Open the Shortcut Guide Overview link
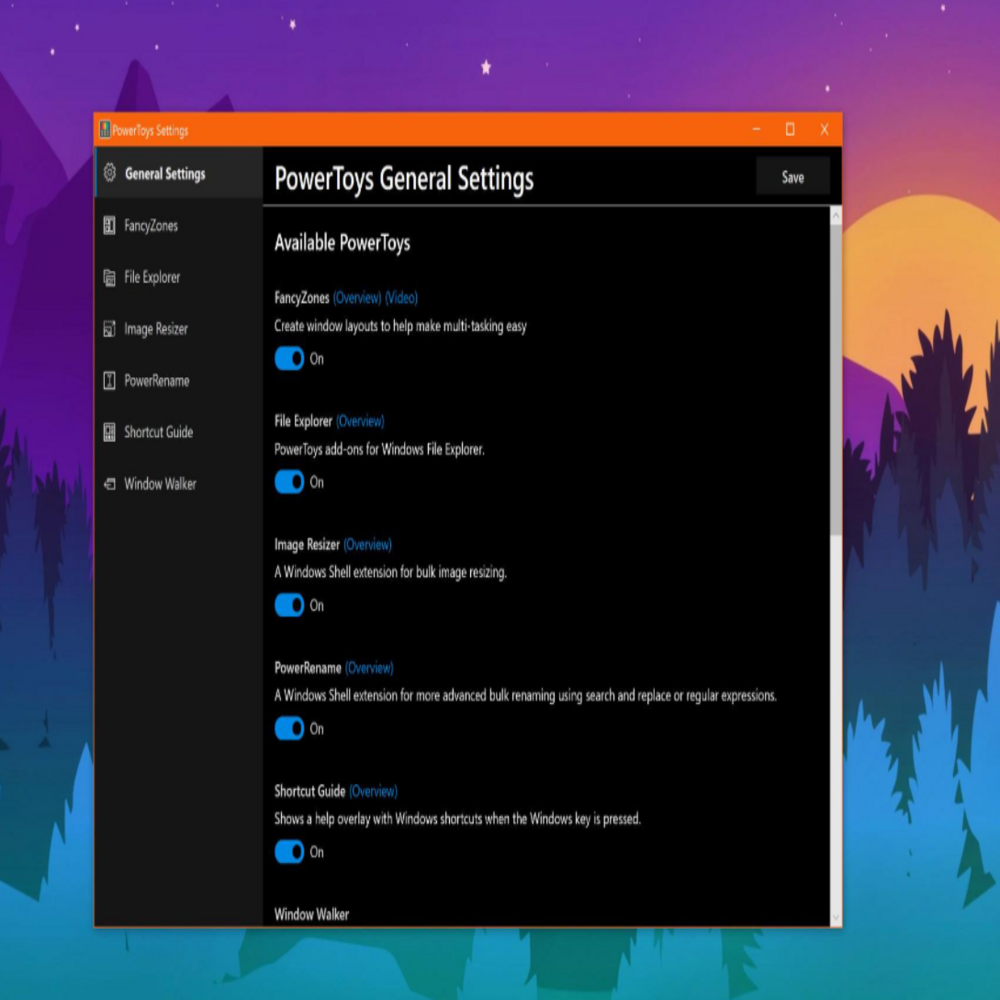This screenshot has width=1000, height=1000. pos(373,791)
